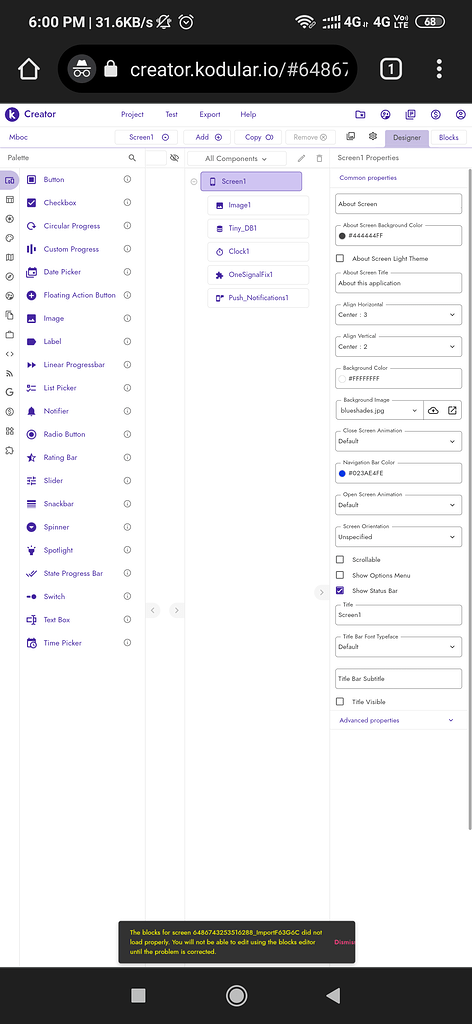Enable the Scrollable checkbox
Viewport: 472px width, 1024px height.
340,560
